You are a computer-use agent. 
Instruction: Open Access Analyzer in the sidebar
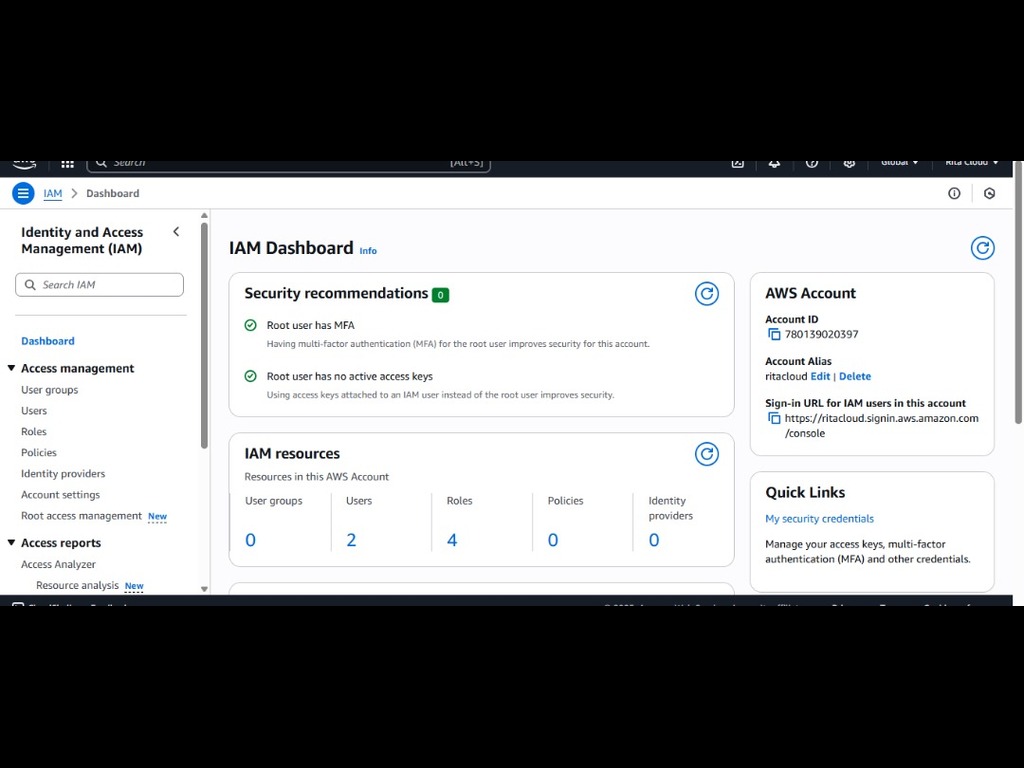tap(58, 564)
